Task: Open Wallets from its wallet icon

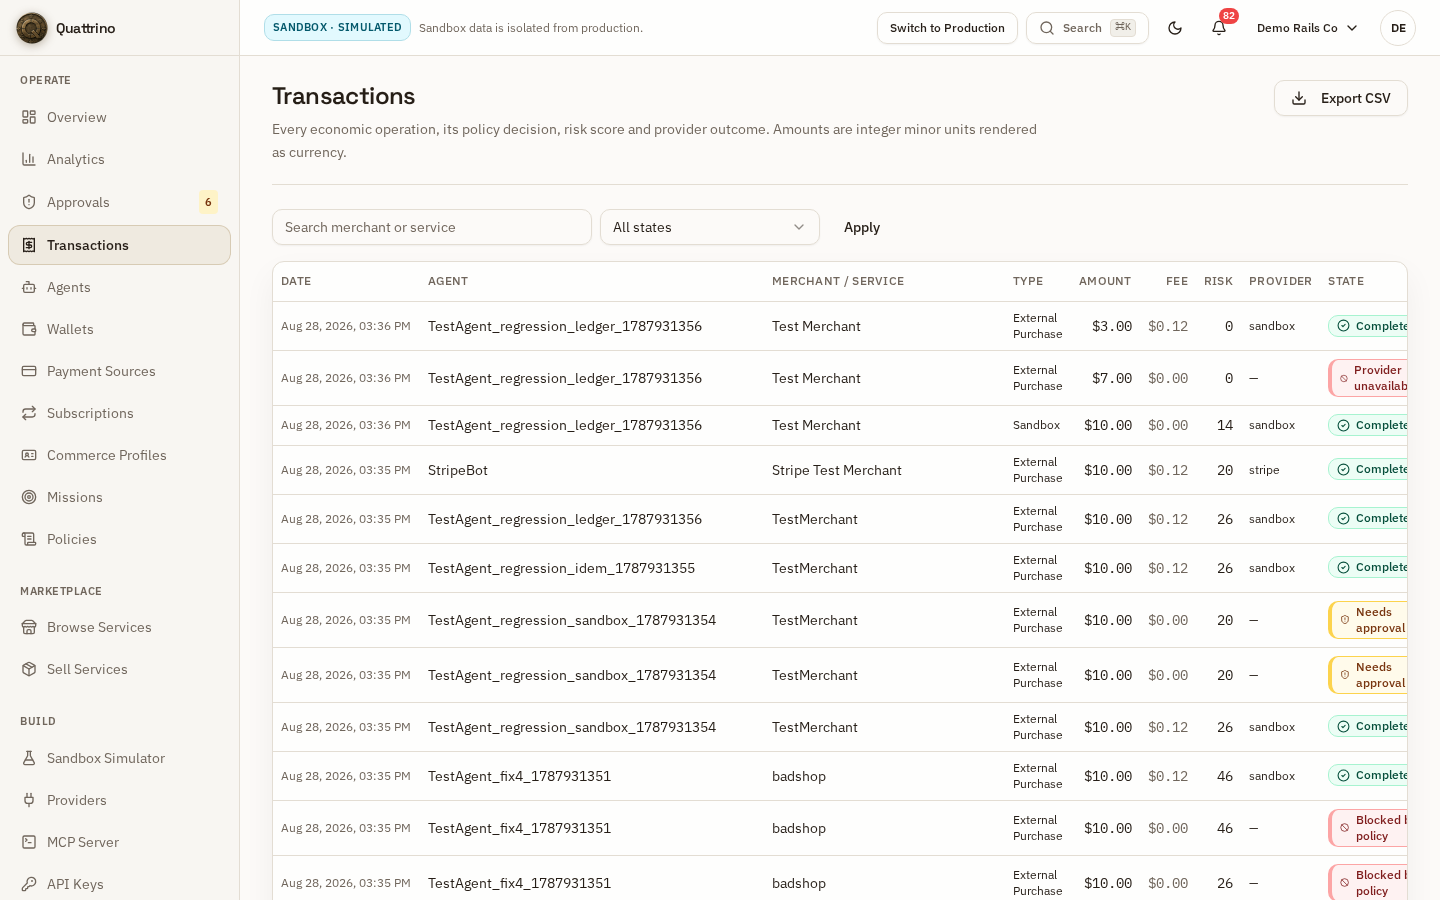Action: [x=29, y=329]
